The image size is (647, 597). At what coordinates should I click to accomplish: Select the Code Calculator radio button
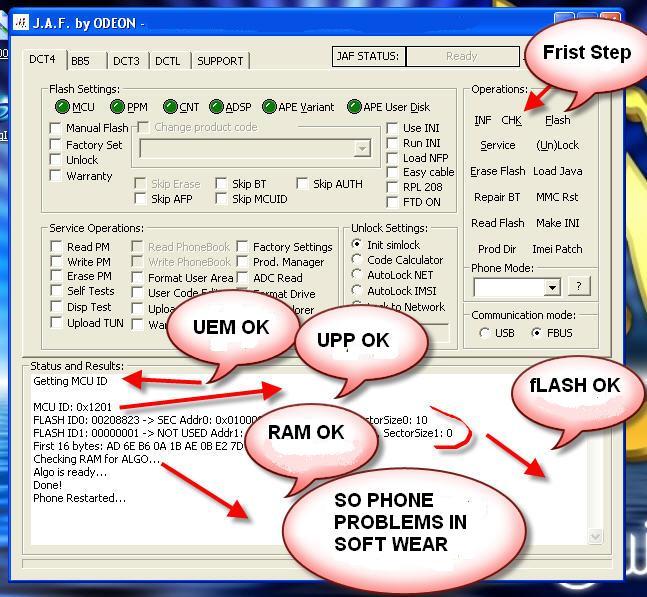pos(357,260)
